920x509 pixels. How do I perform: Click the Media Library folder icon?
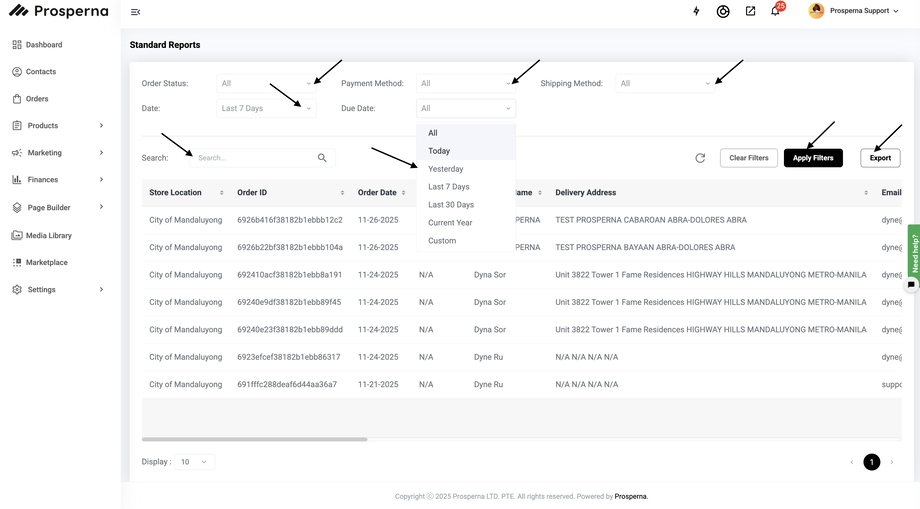point(17,235)
